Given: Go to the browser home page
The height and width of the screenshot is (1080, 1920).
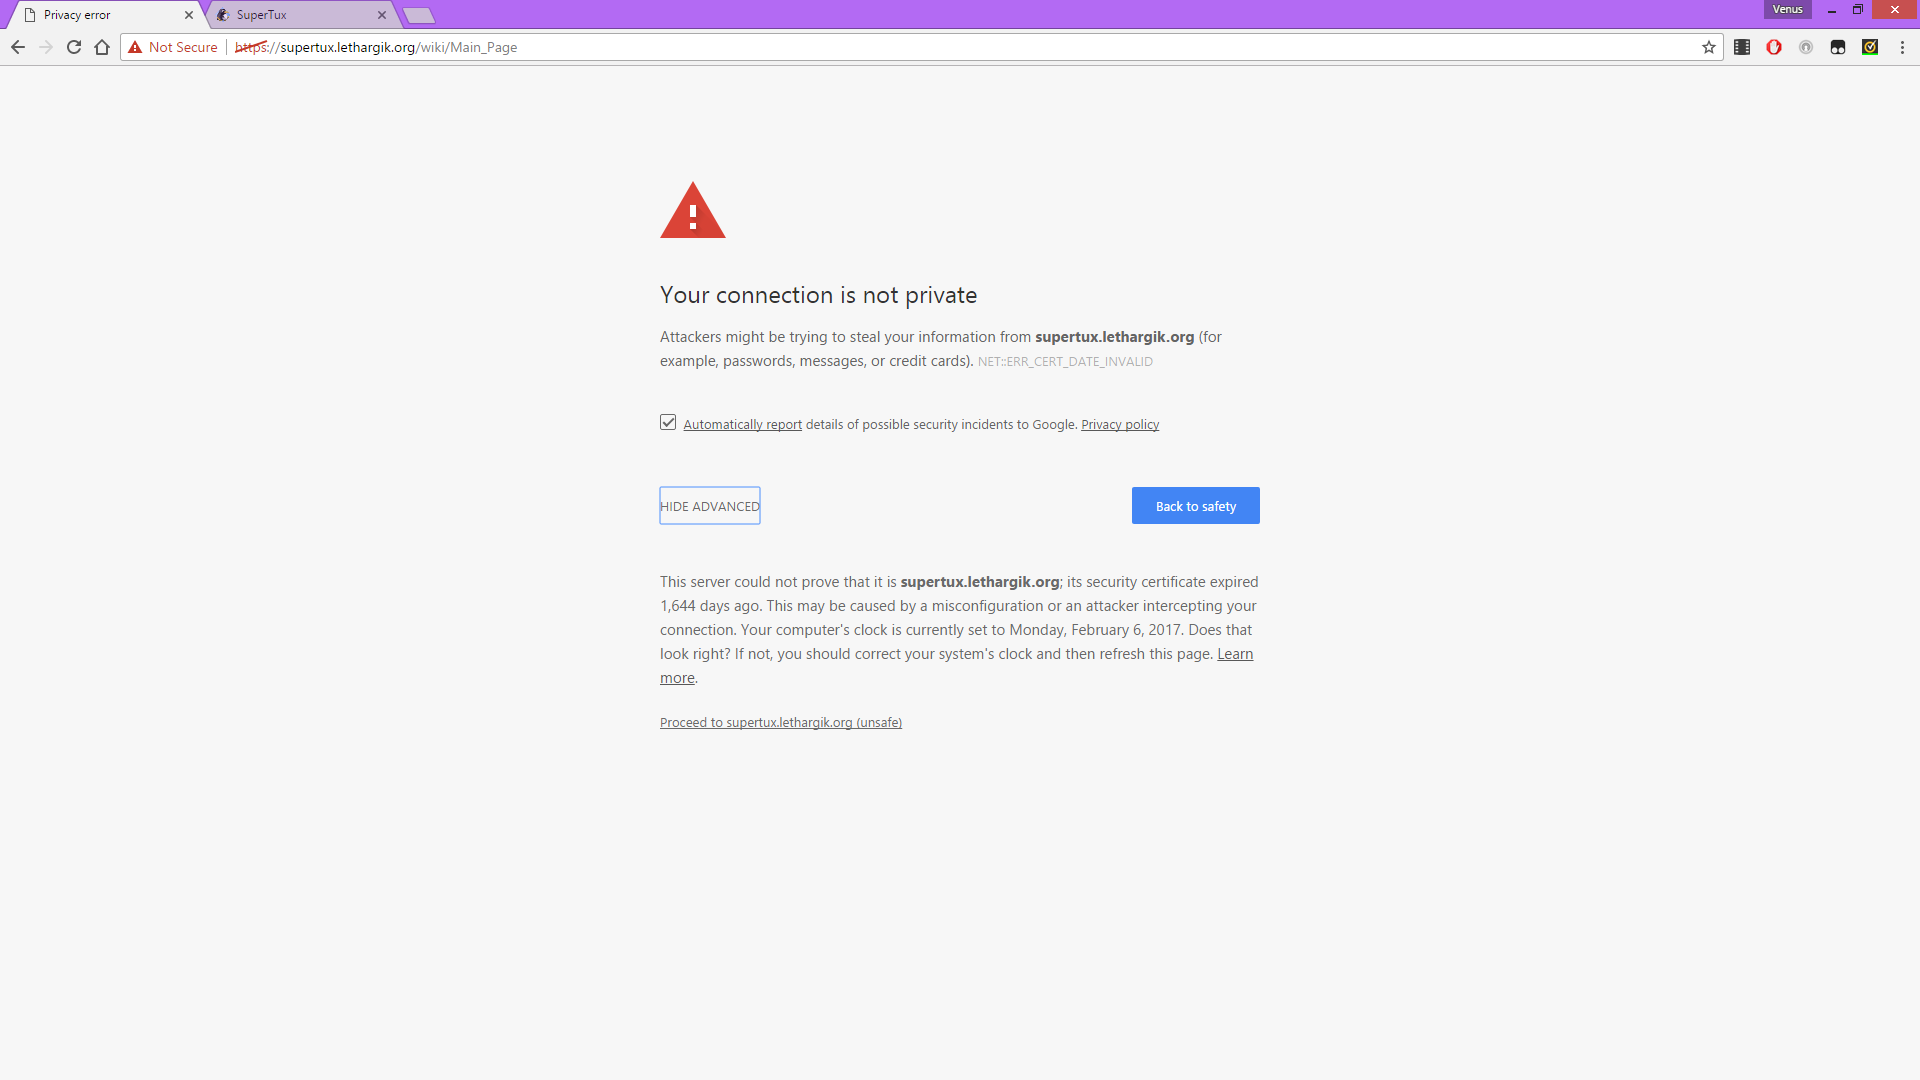Looking at the screenshot, I should (102, 47).
